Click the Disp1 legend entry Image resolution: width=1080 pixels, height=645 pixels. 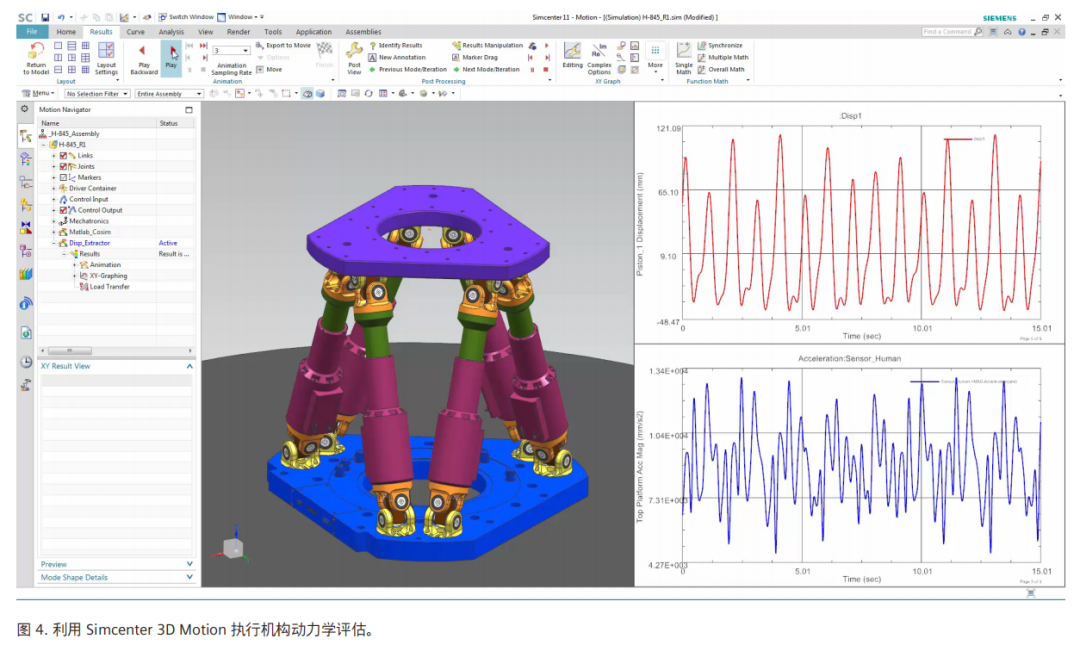(964, 139)
